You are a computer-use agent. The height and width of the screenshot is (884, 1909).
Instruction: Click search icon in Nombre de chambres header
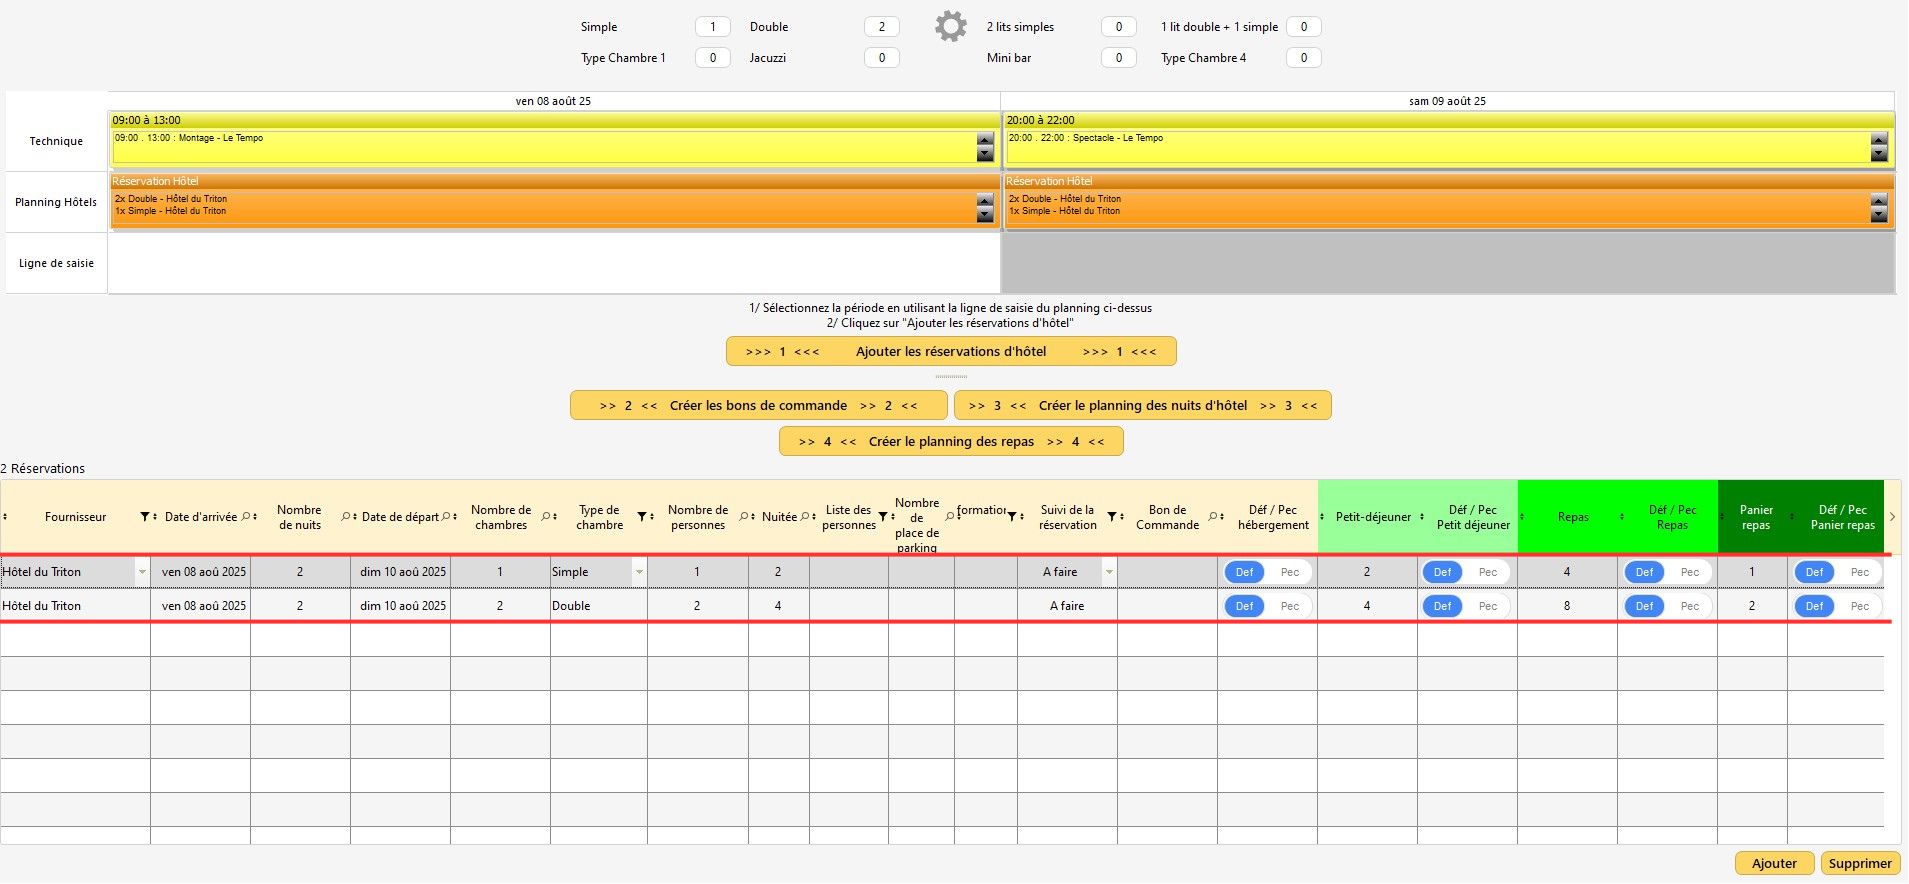(546, 517)
